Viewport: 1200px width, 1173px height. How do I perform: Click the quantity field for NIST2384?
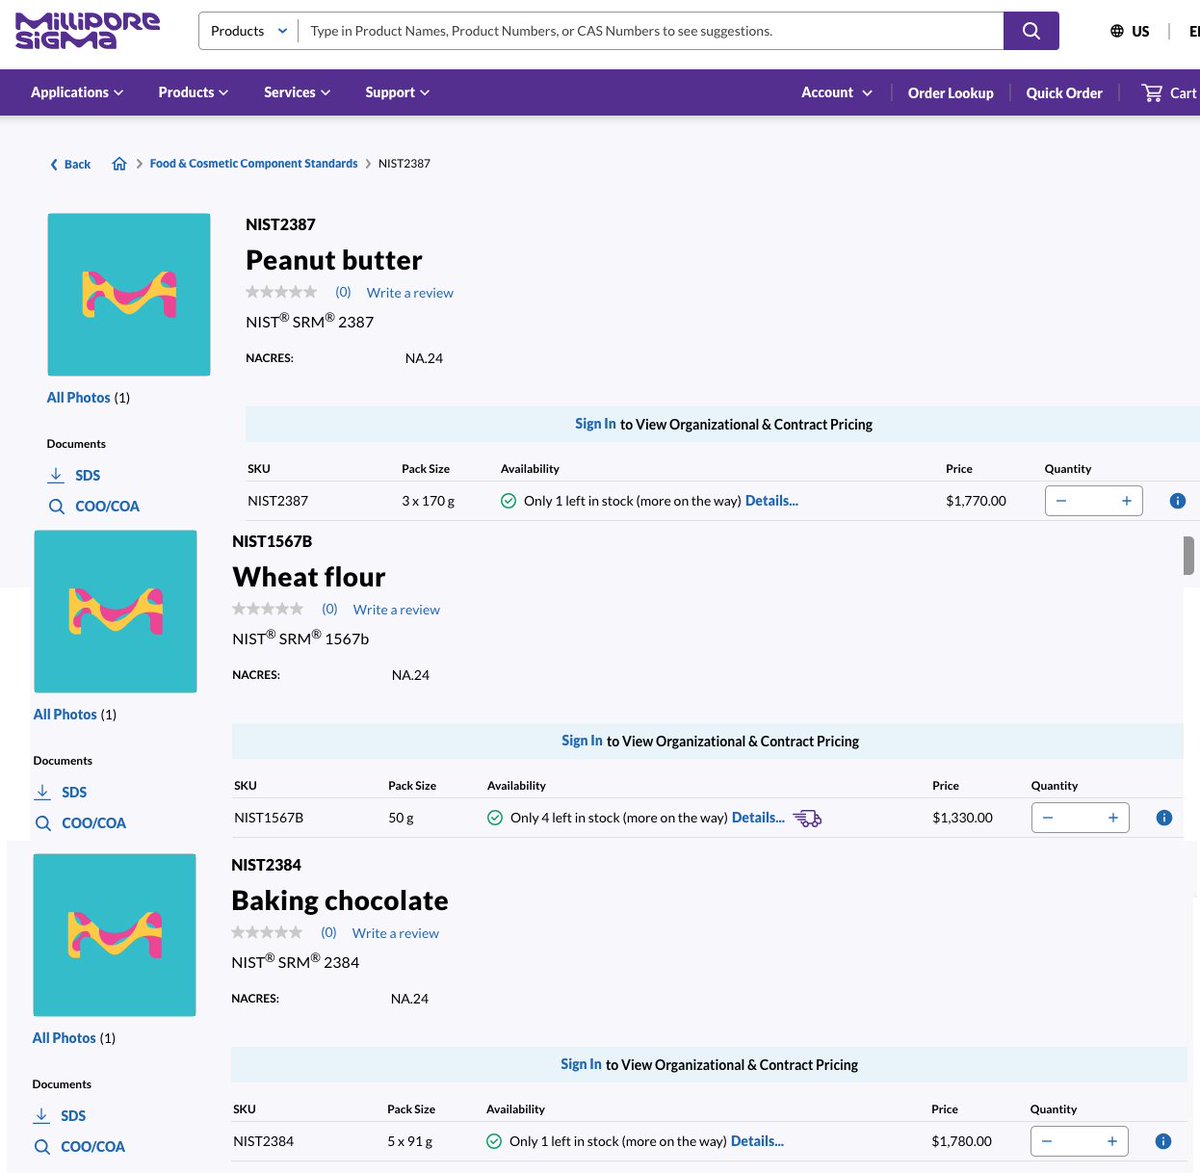click(x=1079, y=1141)
